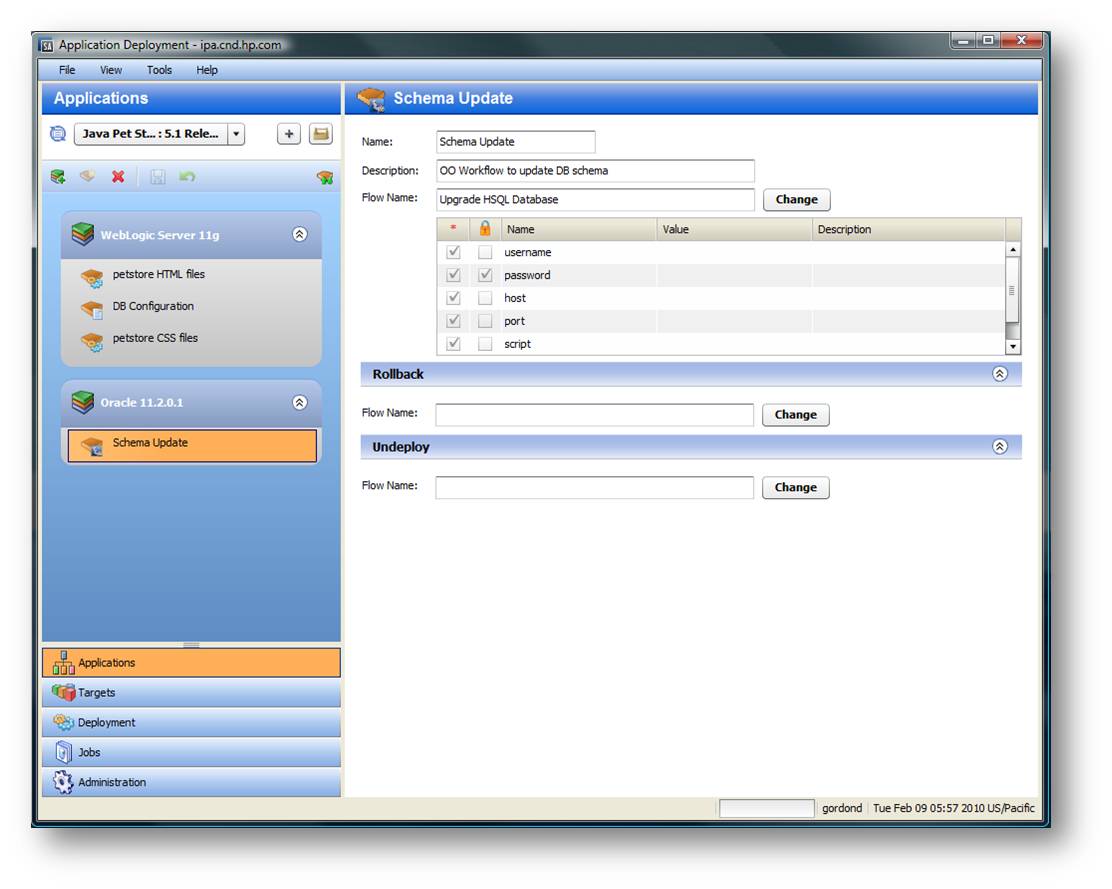Switch to the Targets navigation tab
The width and height of the screenshot is (1112, 889).
(x=191, y=693)
